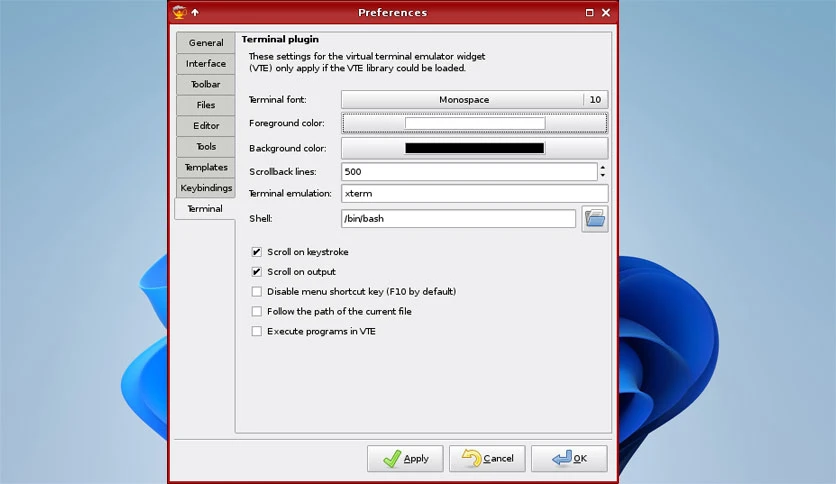Pick the black background color swatch
The width and height of the screenshot is (836, 484).
[x=475, y=148]
